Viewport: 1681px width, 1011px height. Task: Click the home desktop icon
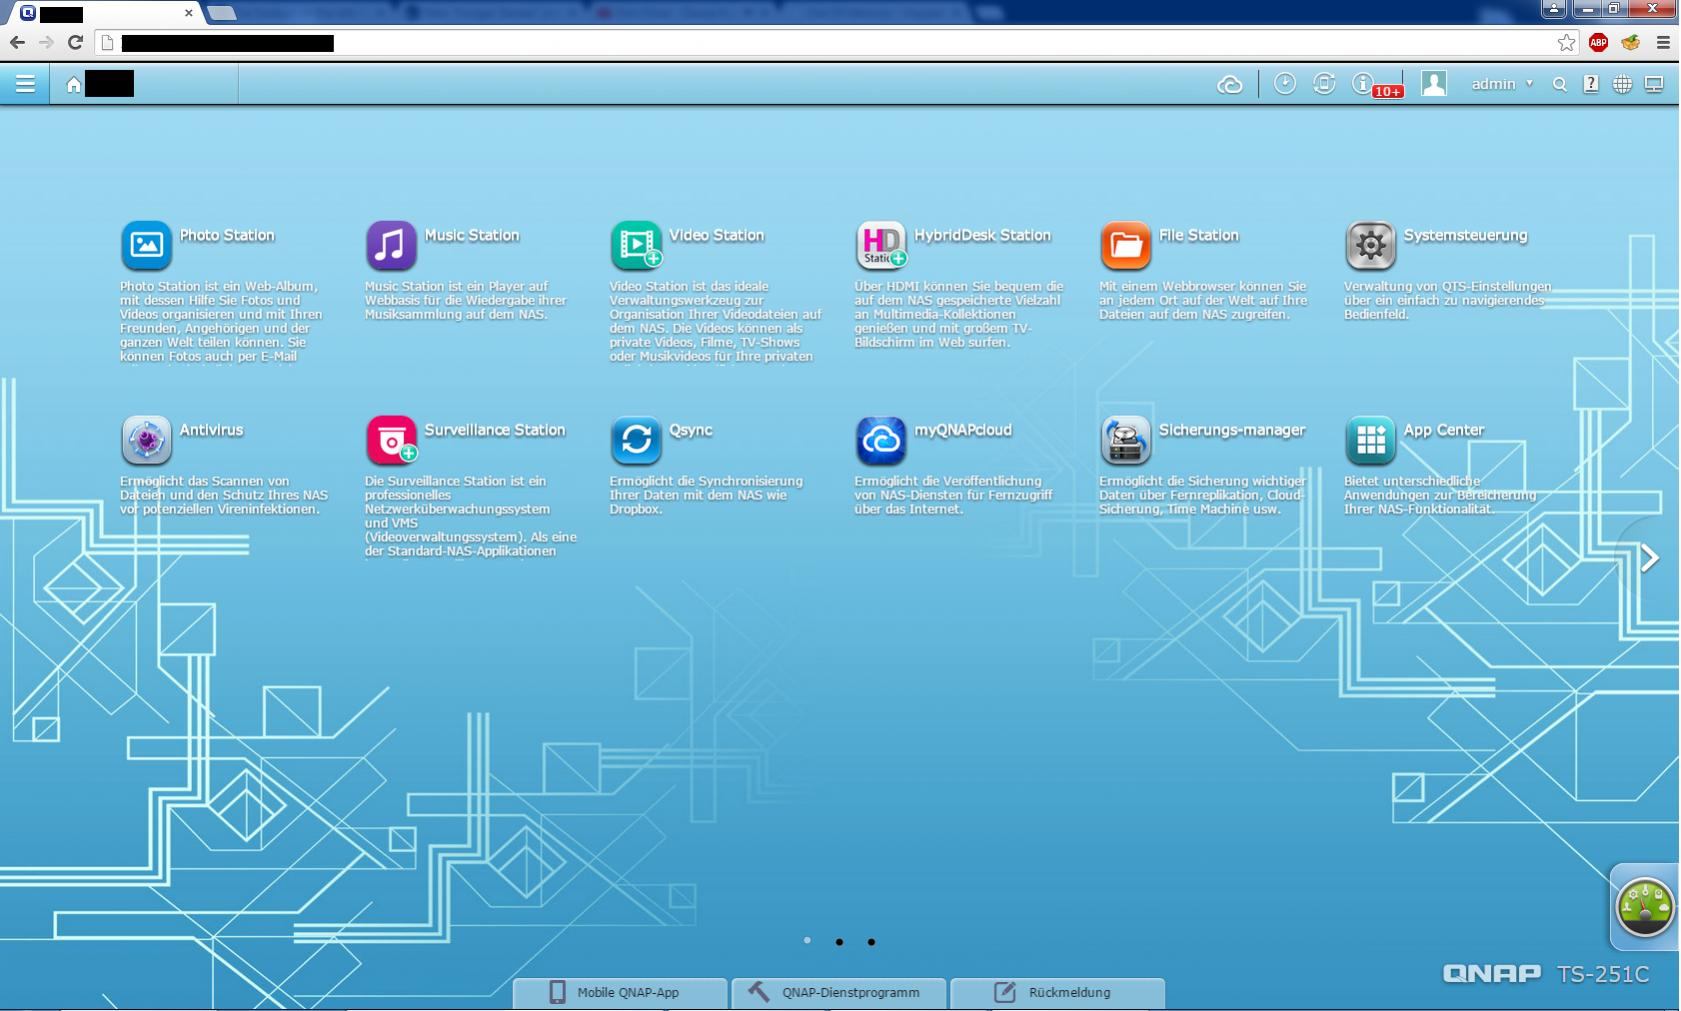point(73,85)
